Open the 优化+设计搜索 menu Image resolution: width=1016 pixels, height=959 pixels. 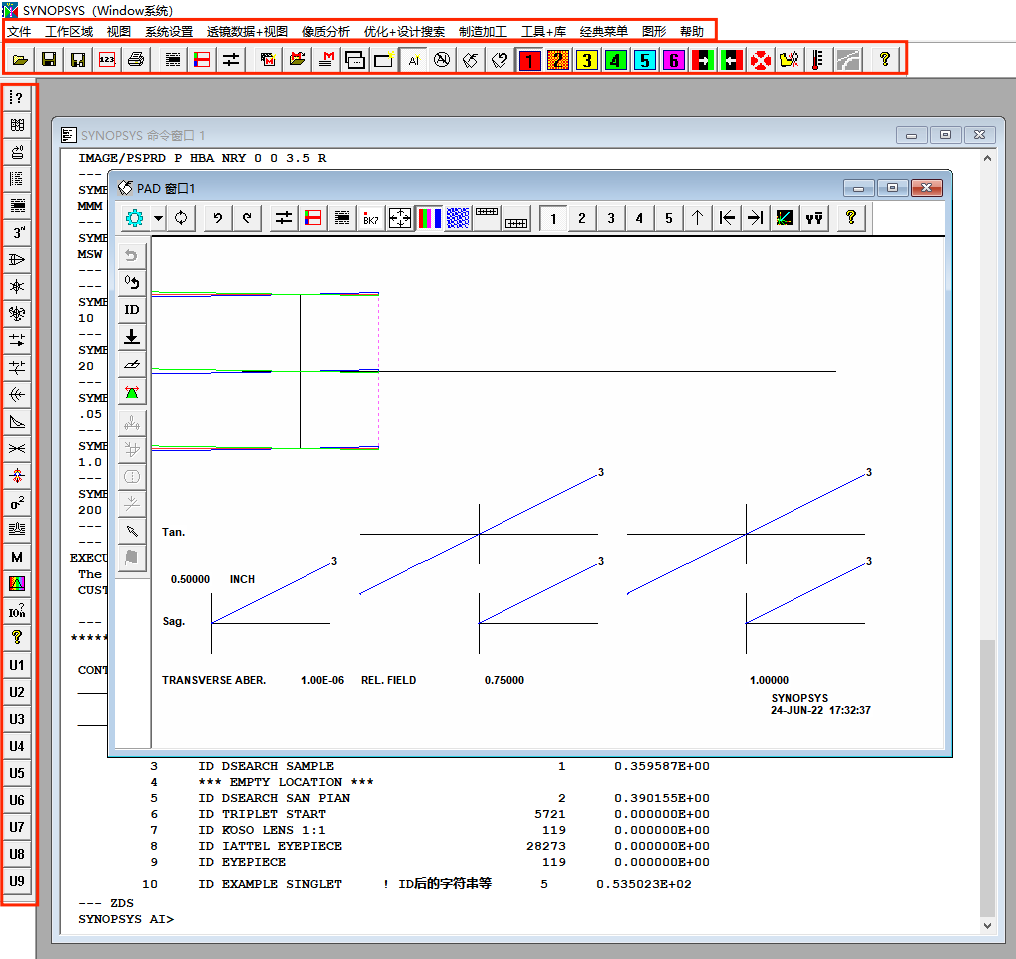[404, 31]
